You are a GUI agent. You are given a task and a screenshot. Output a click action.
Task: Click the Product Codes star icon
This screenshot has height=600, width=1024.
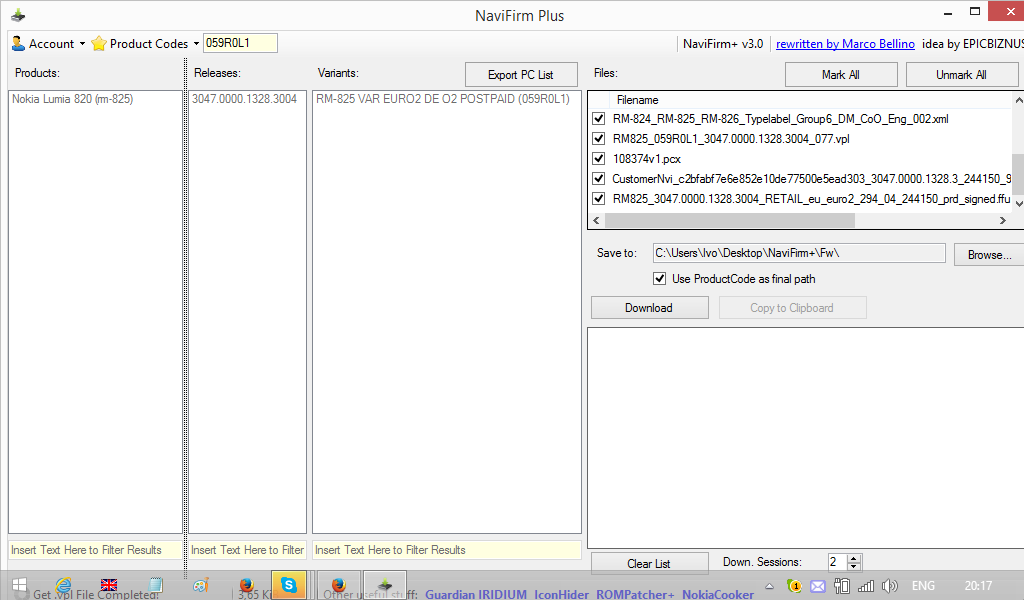click(99, 43)
